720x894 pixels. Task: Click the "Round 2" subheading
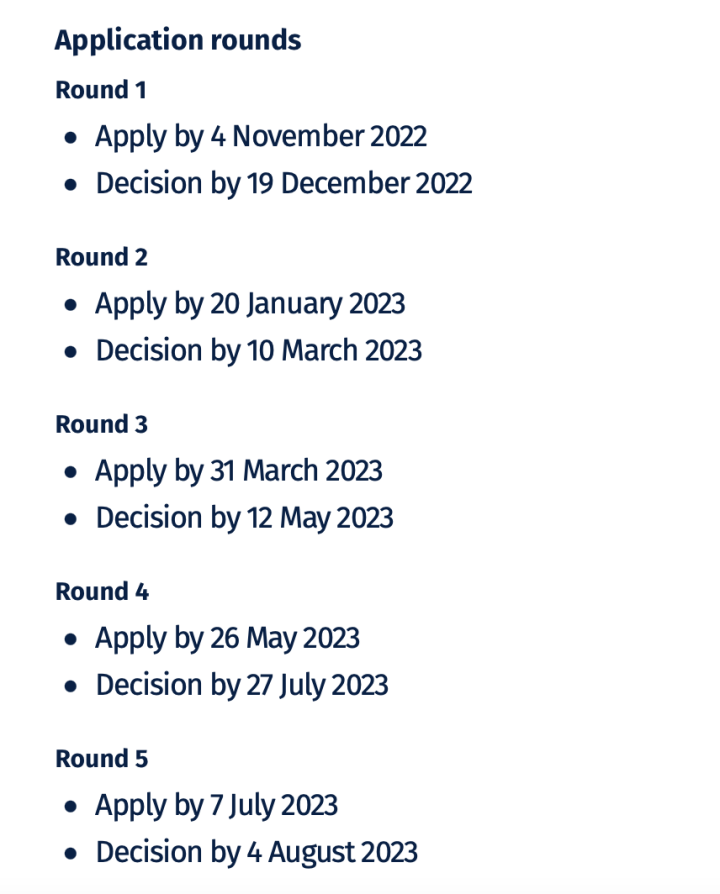[101, 257]
